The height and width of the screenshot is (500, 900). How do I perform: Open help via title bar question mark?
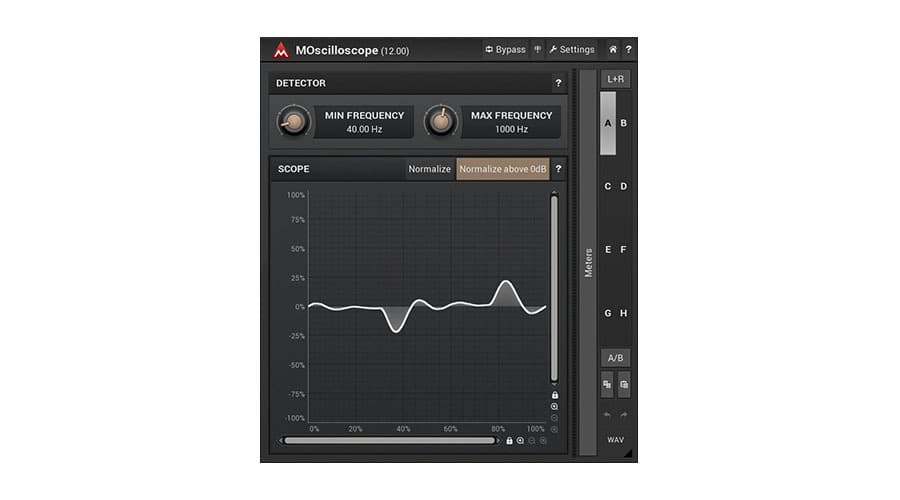[x=629, y=49]
